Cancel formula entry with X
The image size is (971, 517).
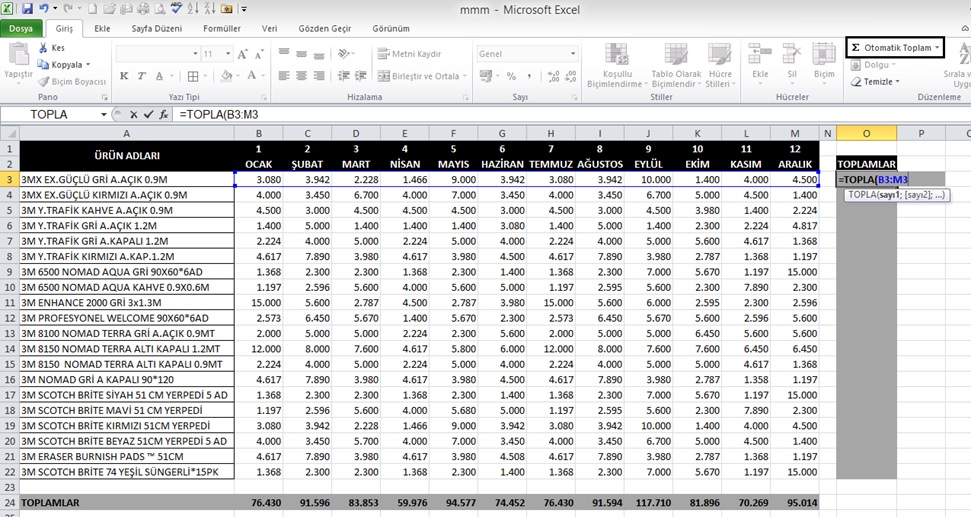point(133,115)
